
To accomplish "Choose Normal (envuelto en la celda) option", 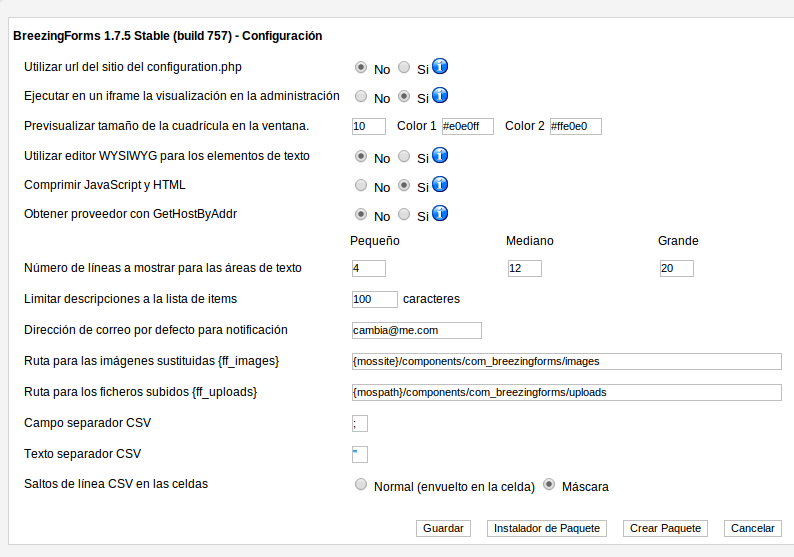I will pyautogui.click(x=361, y=485).
